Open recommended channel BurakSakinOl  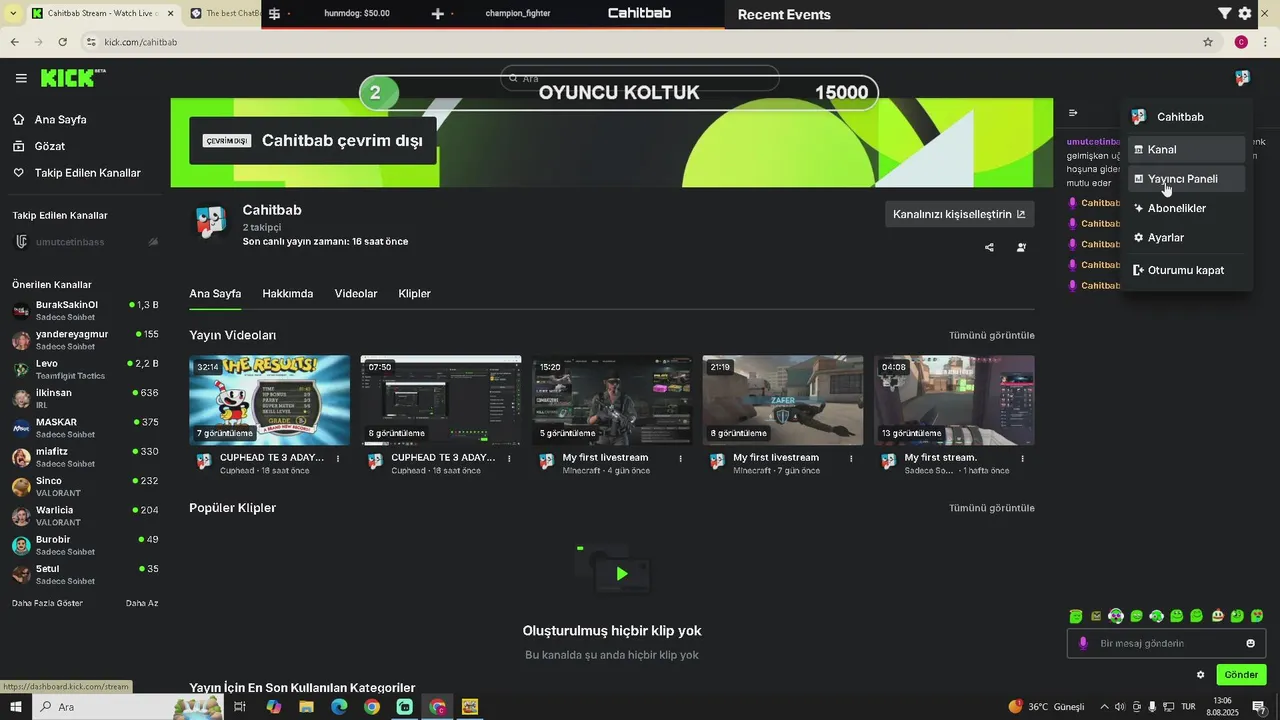[x=84, y=310]
